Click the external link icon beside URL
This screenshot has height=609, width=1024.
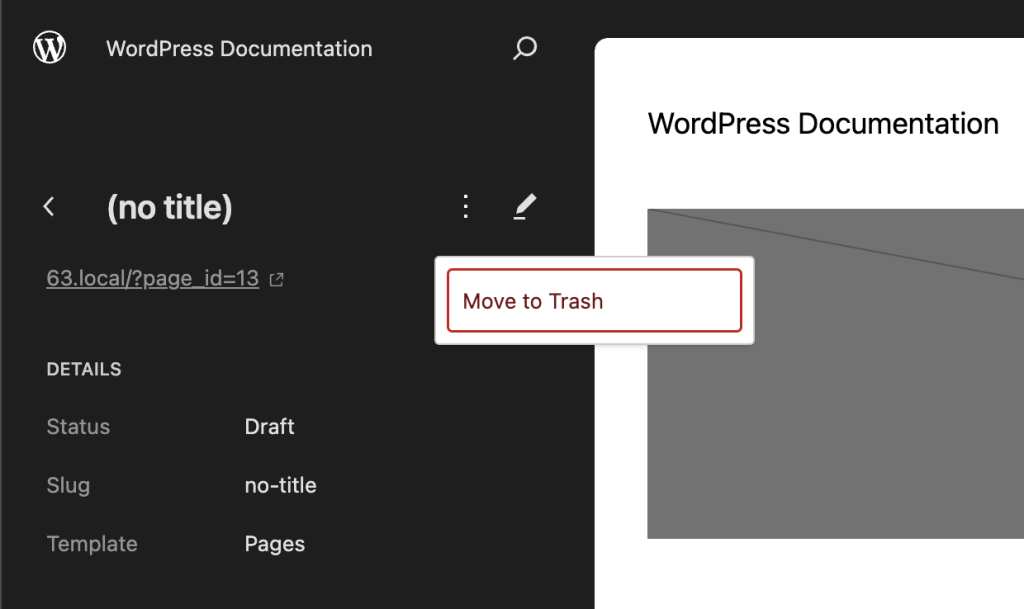[277, 279]
